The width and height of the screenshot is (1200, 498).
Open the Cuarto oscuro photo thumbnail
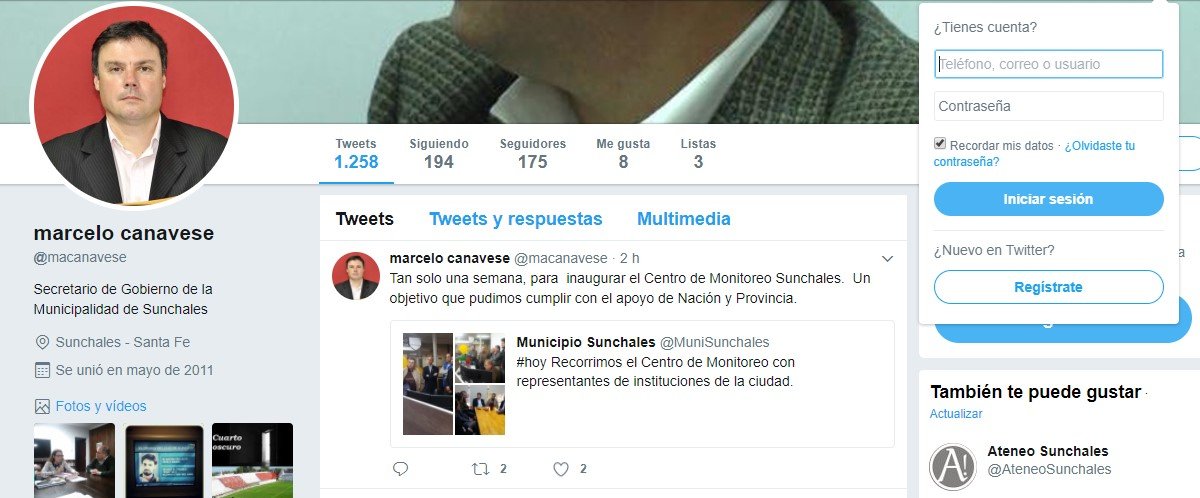(252, 460)
